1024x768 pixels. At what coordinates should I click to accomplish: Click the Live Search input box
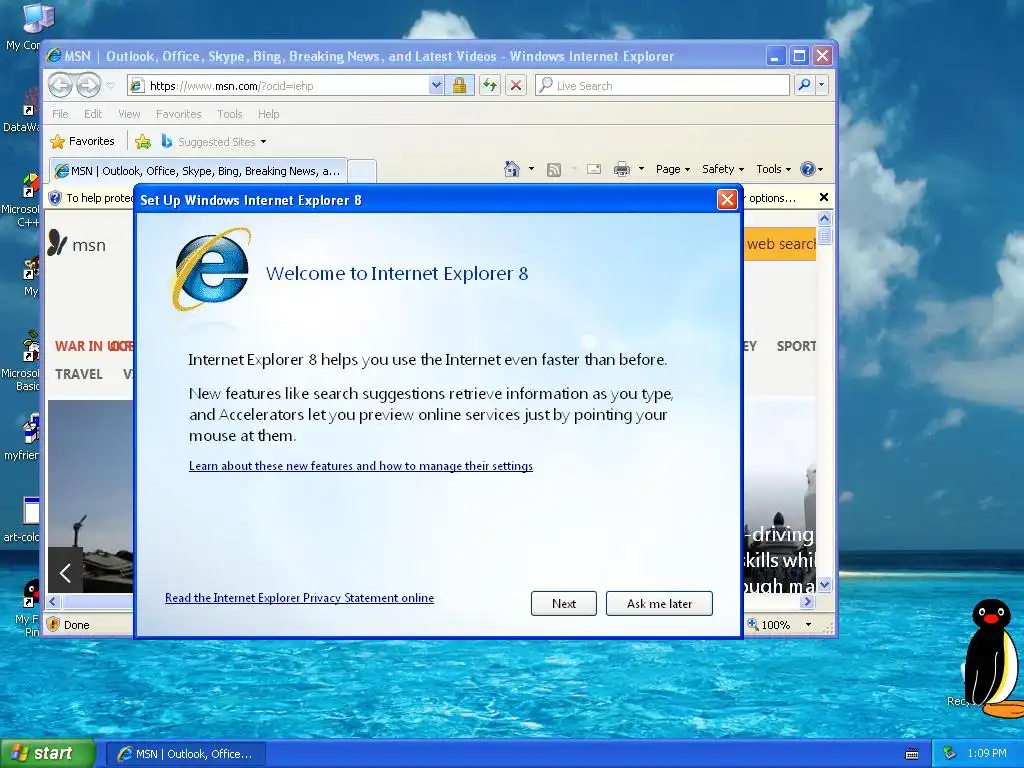coord(662,86)
